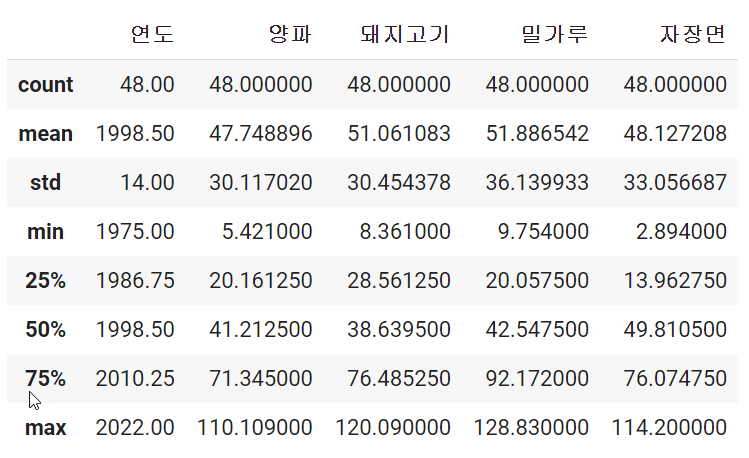This screenshot has width=749, height=458.
Task: Click the value 38.639500
Action: 399,330
